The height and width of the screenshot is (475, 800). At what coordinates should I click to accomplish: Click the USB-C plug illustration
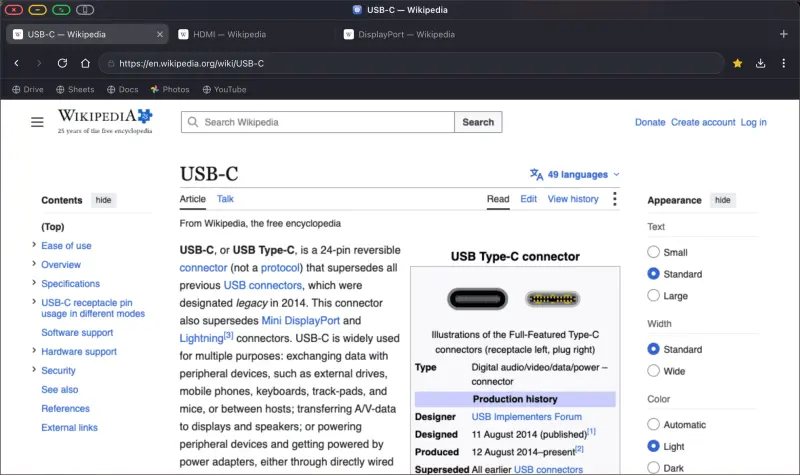(x=553, y=299)
